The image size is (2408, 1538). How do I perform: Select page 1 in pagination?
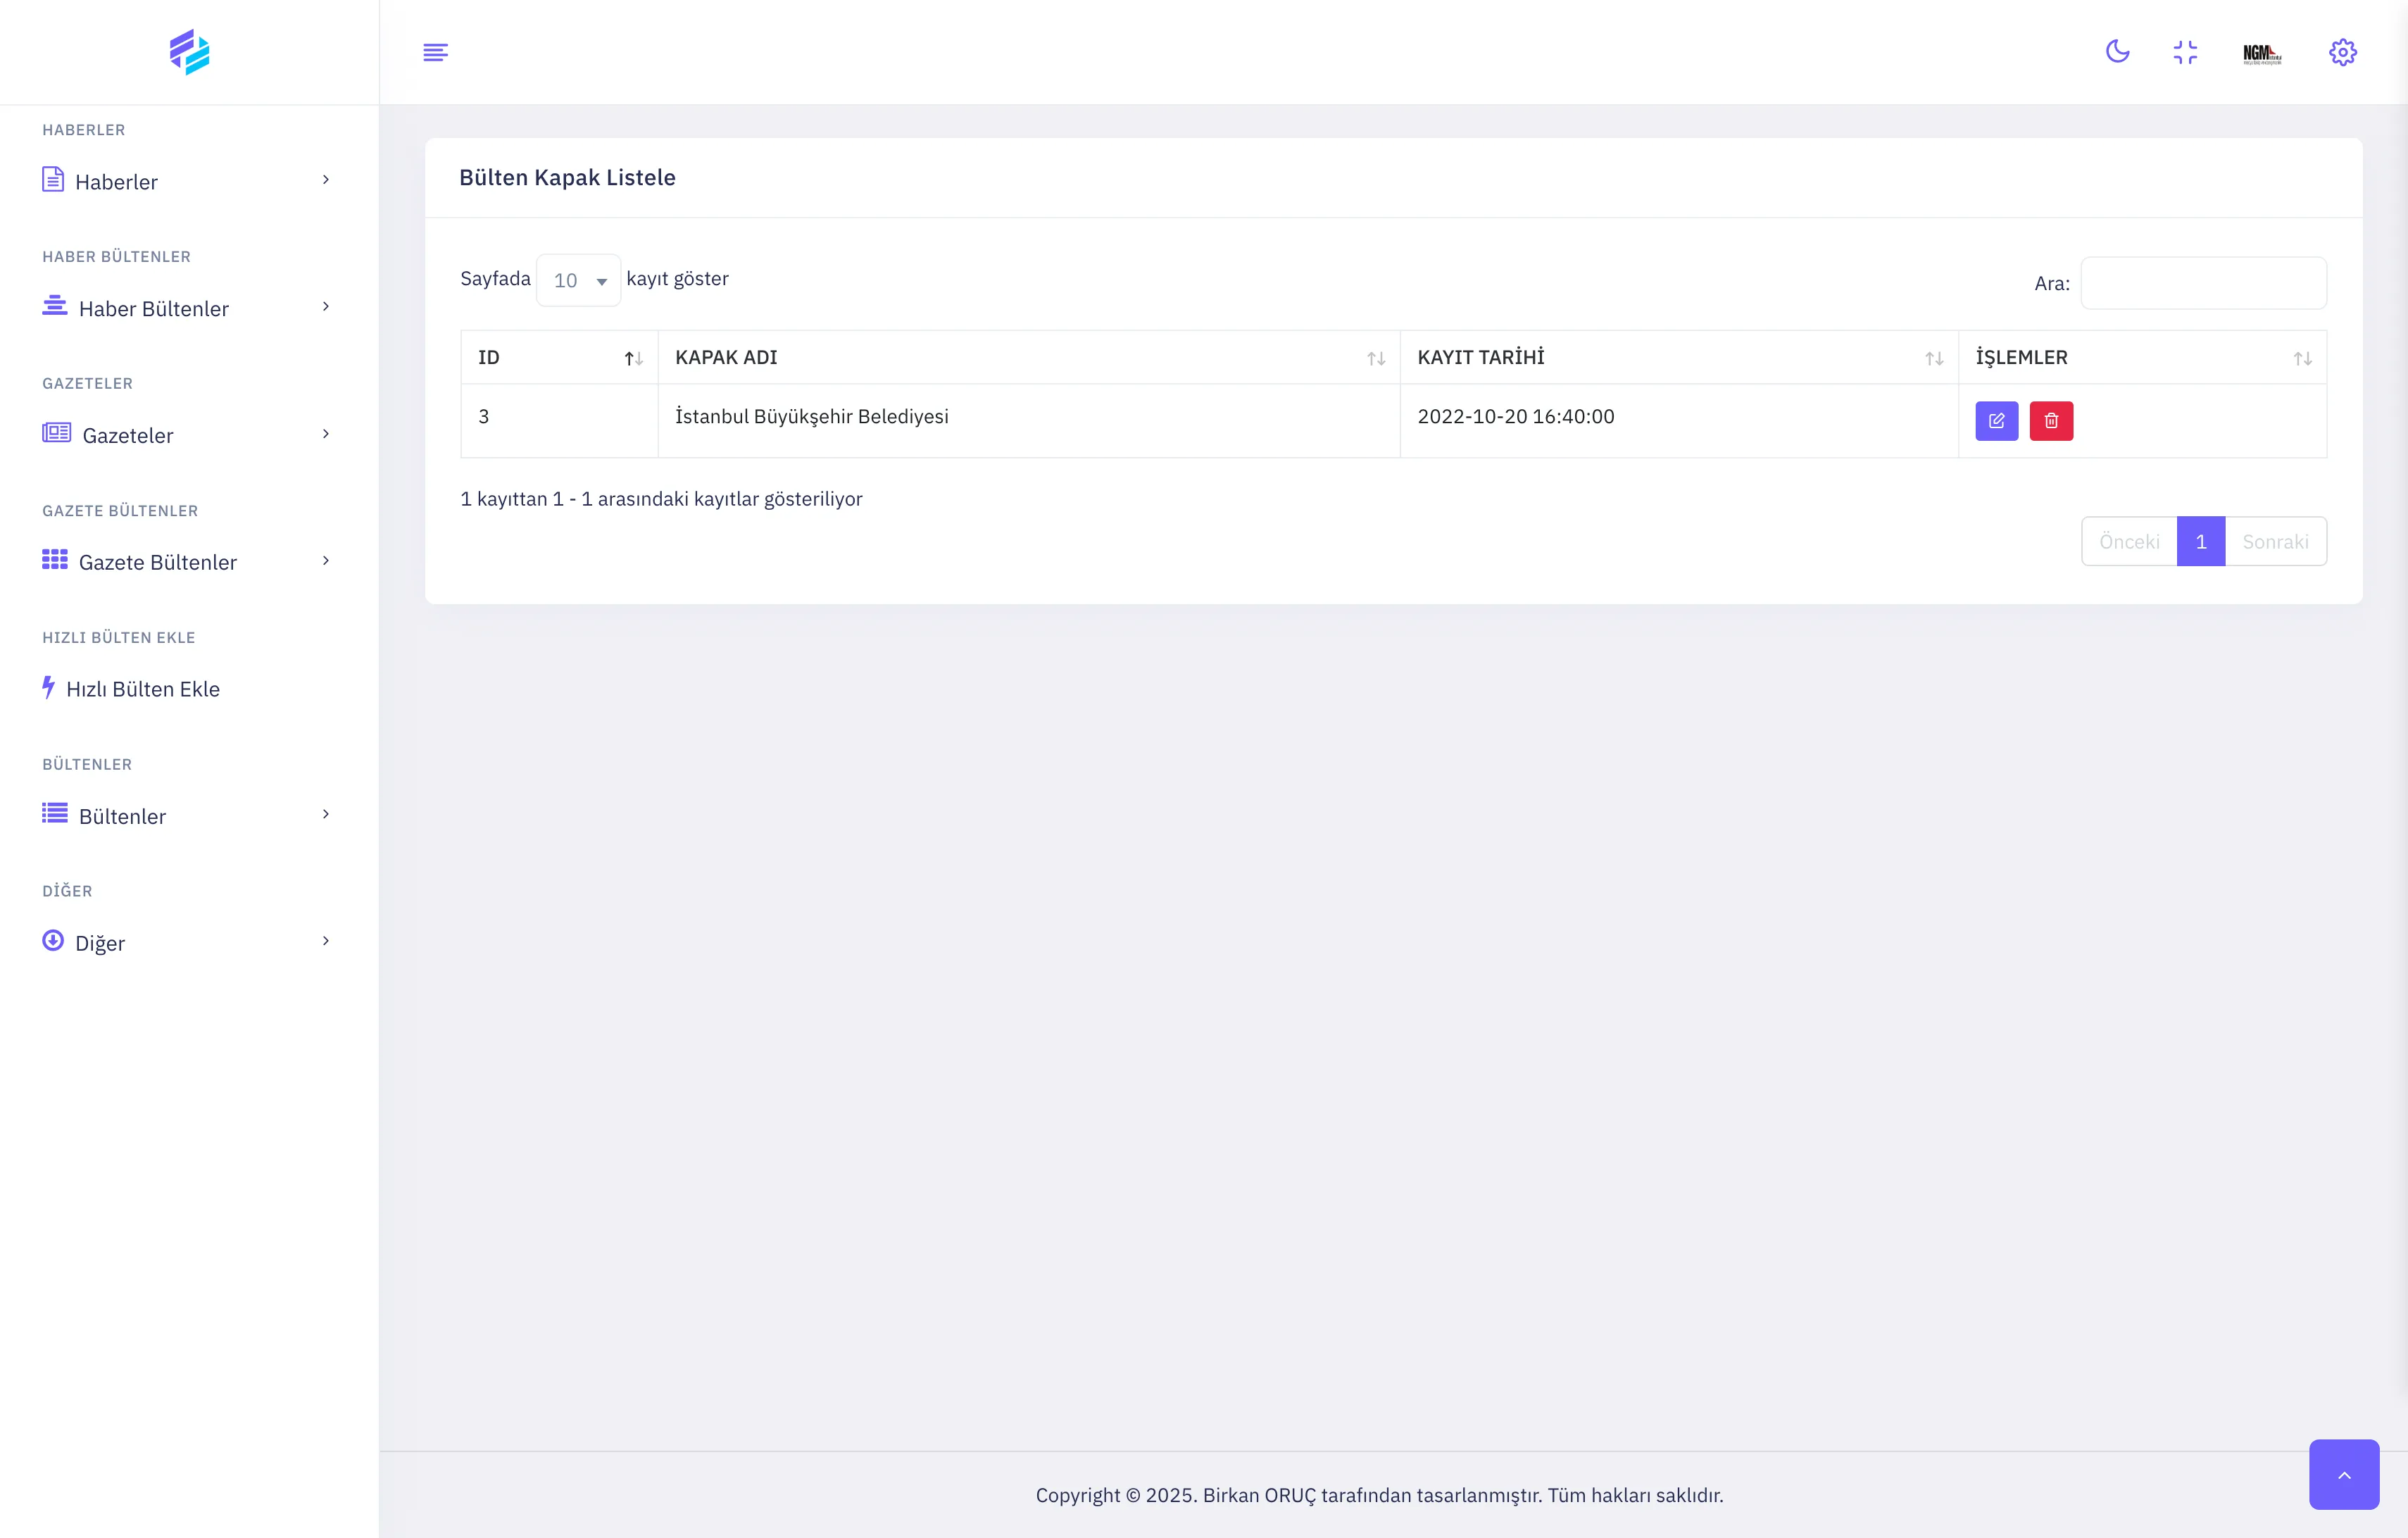2200,541
